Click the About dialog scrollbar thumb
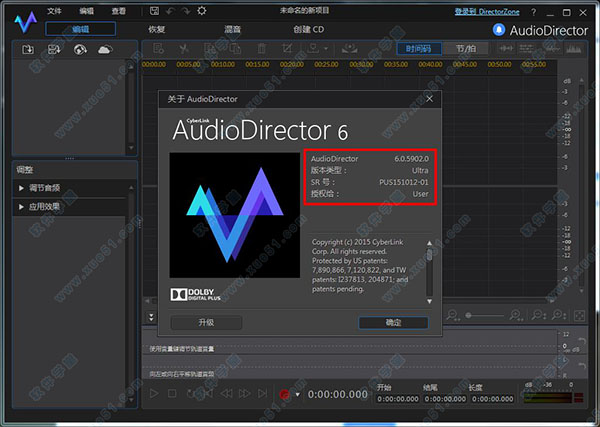The width and height of the screenshot is (600, 427). 429,255
